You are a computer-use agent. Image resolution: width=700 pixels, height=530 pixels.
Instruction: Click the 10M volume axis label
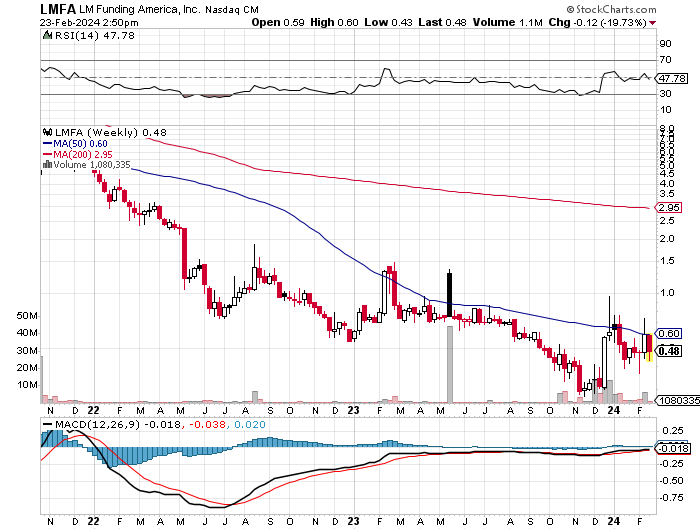point(27,385)
